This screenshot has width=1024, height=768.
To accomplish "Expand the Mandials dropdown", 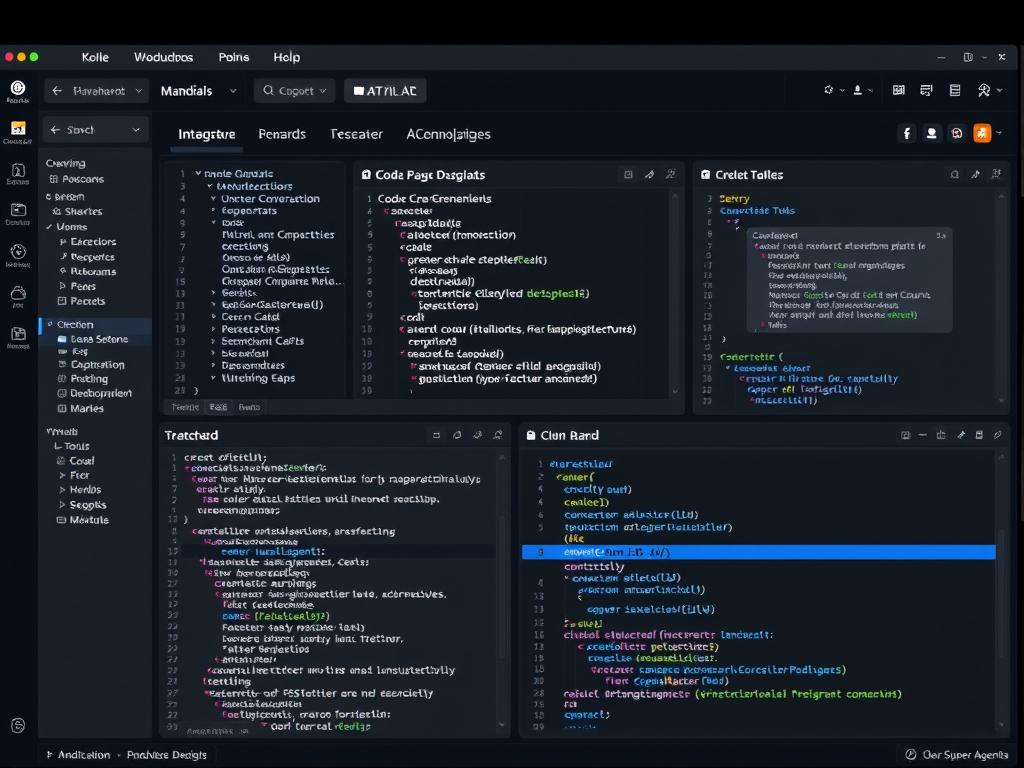I will click(x=198, y=91).
